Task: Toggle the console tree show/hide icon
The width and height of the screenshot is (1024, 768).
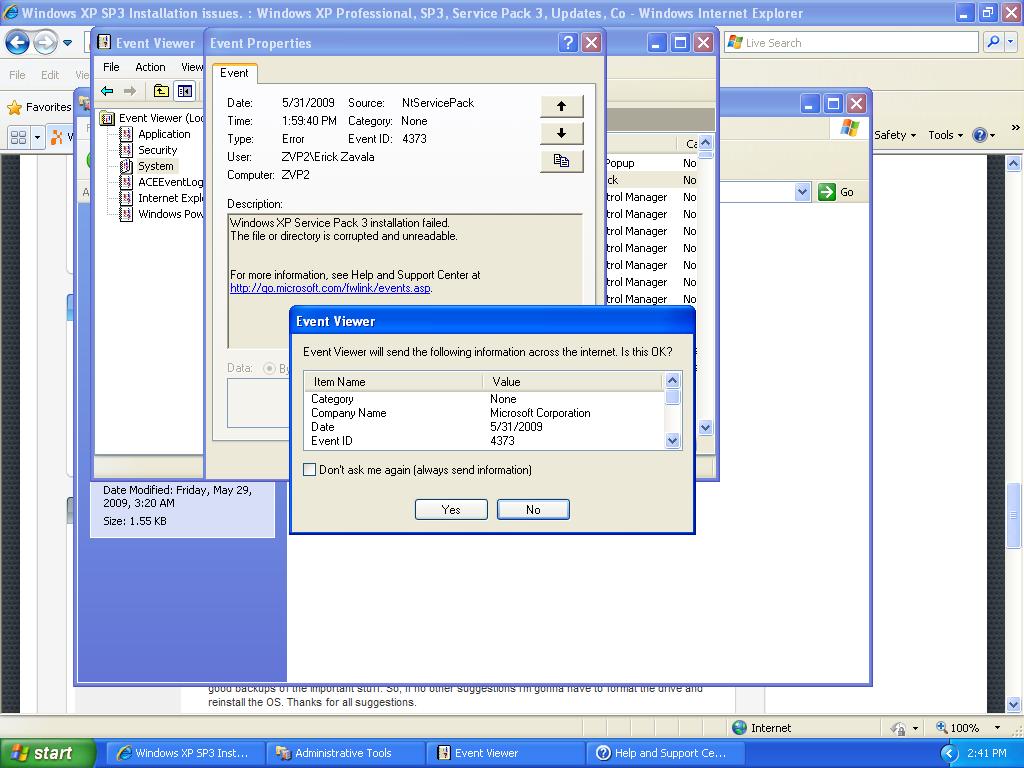Action: click(x=184, y=91)
